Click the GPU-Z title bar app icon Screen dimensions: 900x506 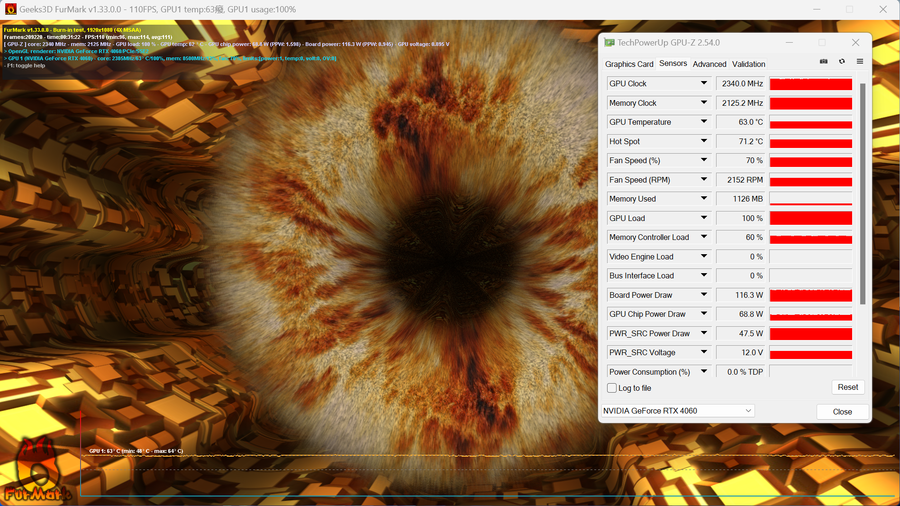coord(610,43)
